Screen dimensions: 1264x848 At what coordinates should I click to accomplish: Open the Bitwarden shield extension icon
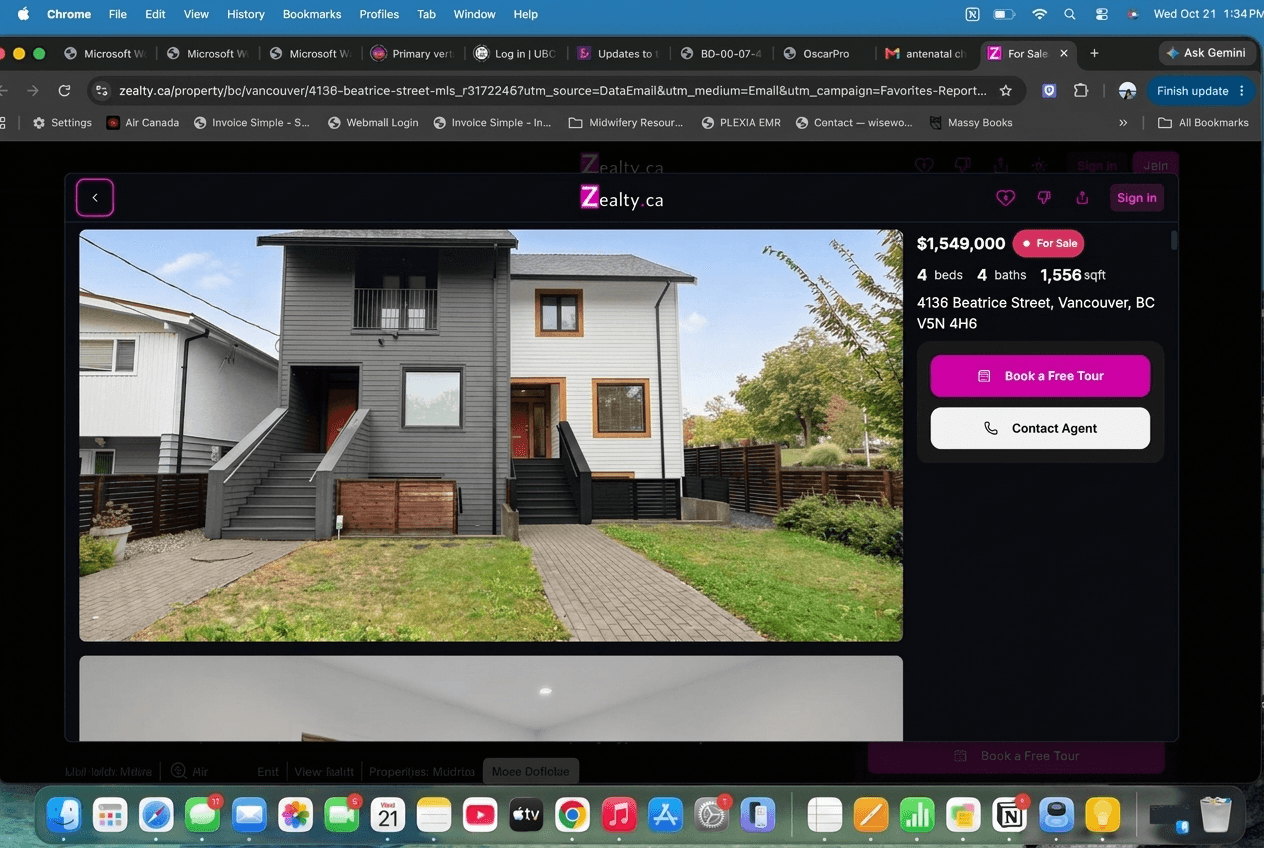1049,91
